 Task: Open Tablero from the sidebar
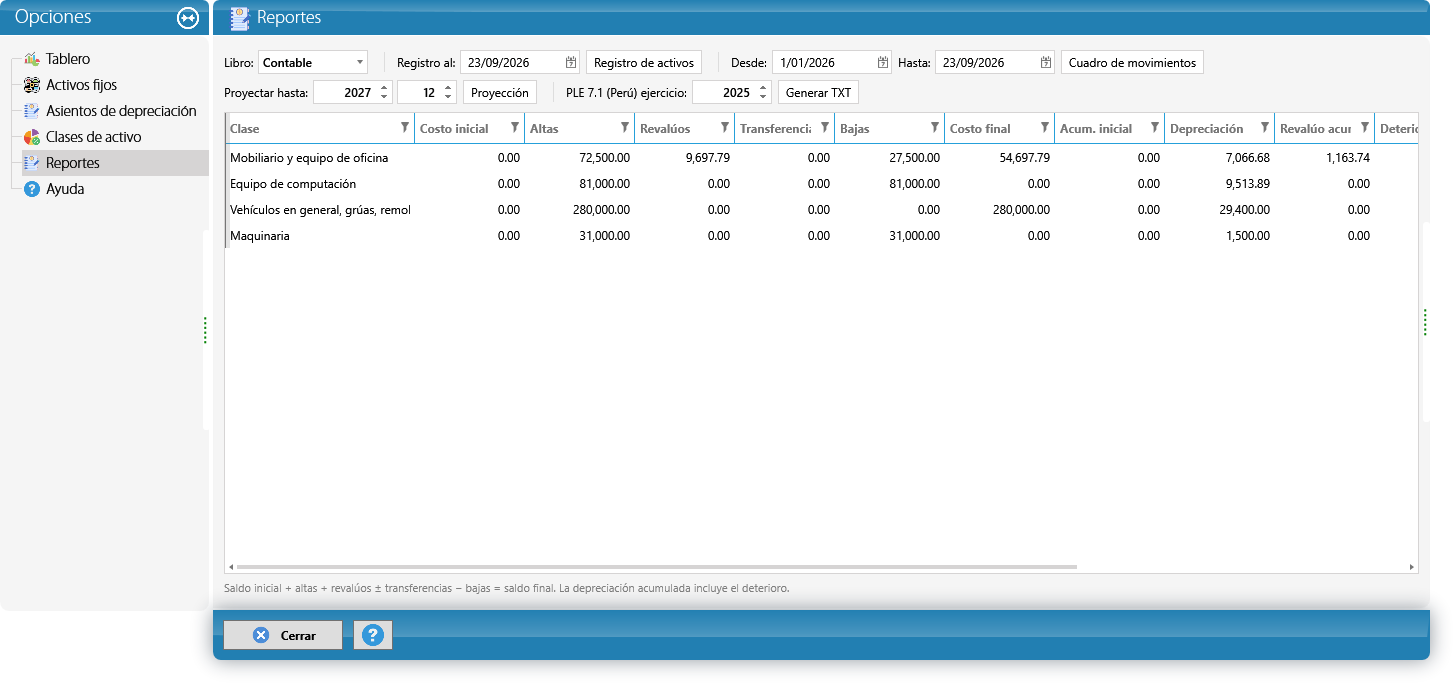(x=68, y=59)
